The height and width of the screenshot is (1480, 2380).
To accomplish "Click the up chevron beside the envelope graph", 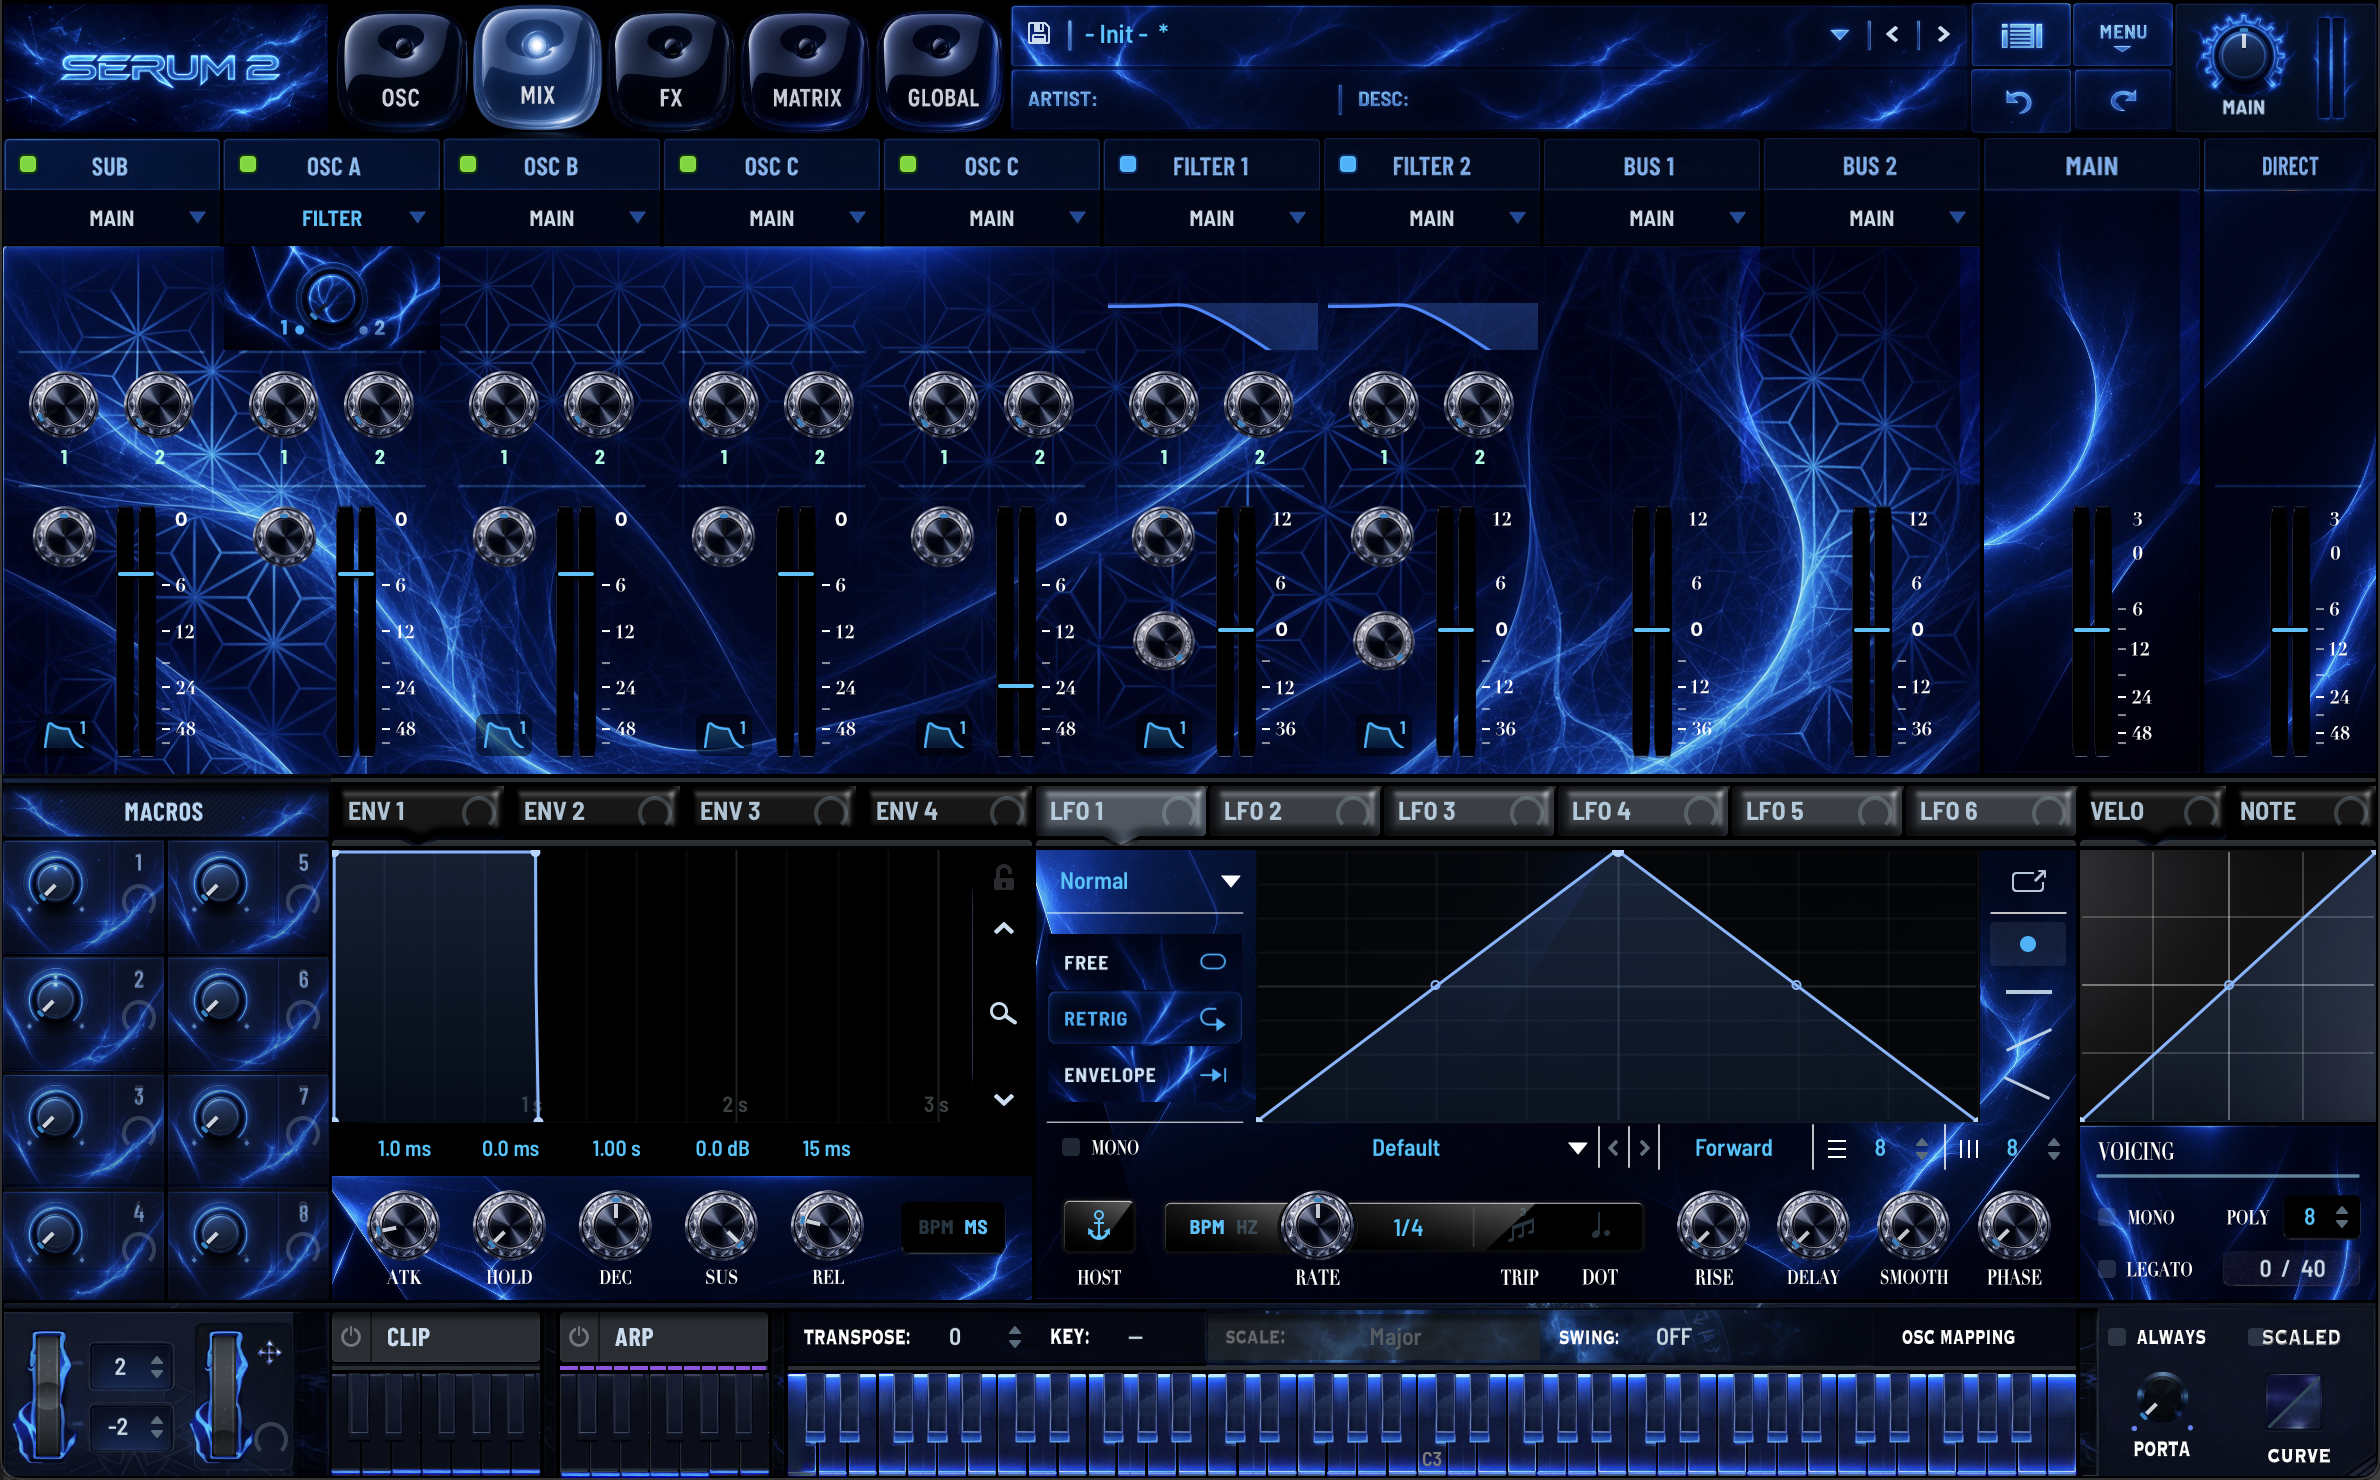I will (1004, 929).
